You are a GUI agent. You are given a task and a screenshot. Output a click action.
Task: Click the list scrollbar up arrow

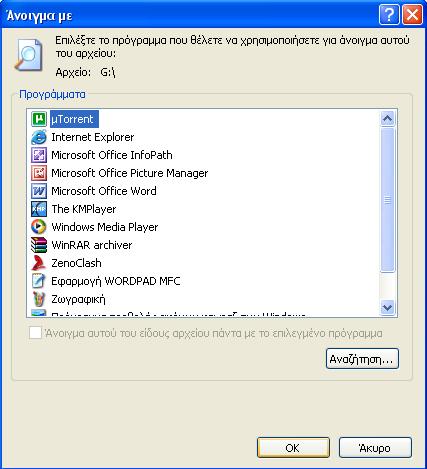(387, 119)
